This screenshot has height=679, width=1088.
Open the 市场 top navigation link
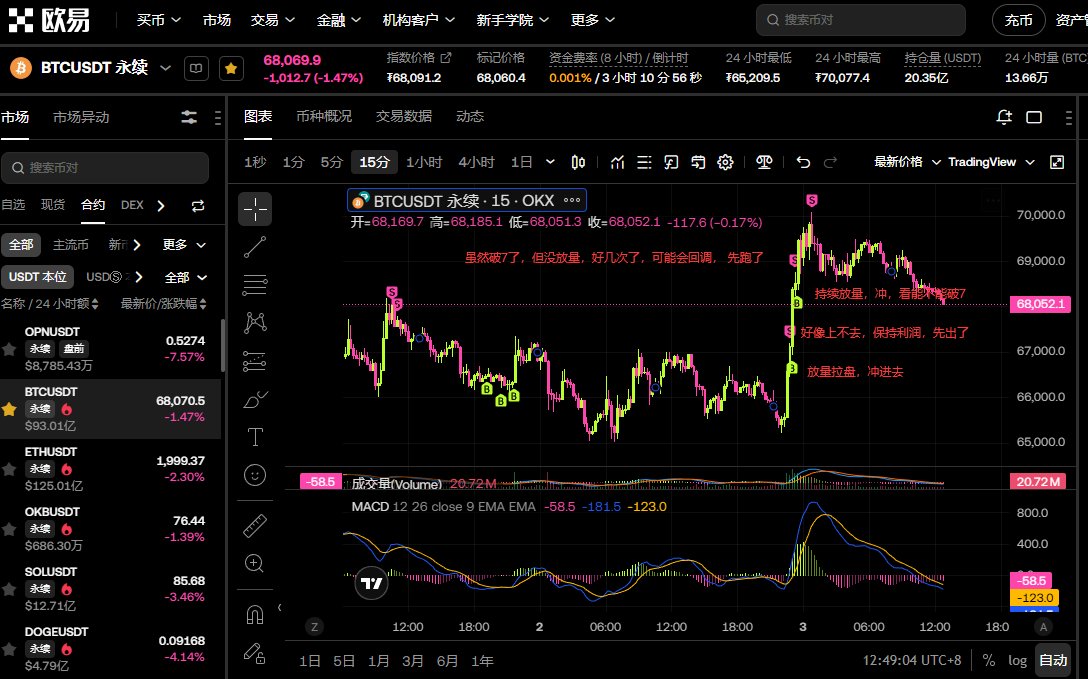(x=216, y=20)
